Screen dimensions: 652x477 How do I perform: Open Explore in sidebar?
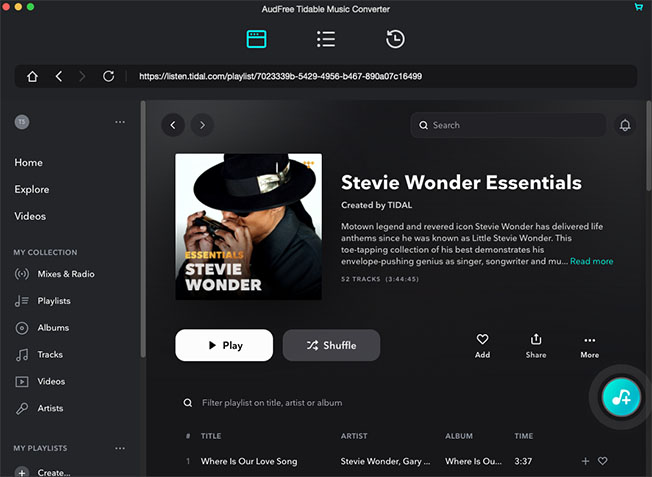tap(32, 189)
